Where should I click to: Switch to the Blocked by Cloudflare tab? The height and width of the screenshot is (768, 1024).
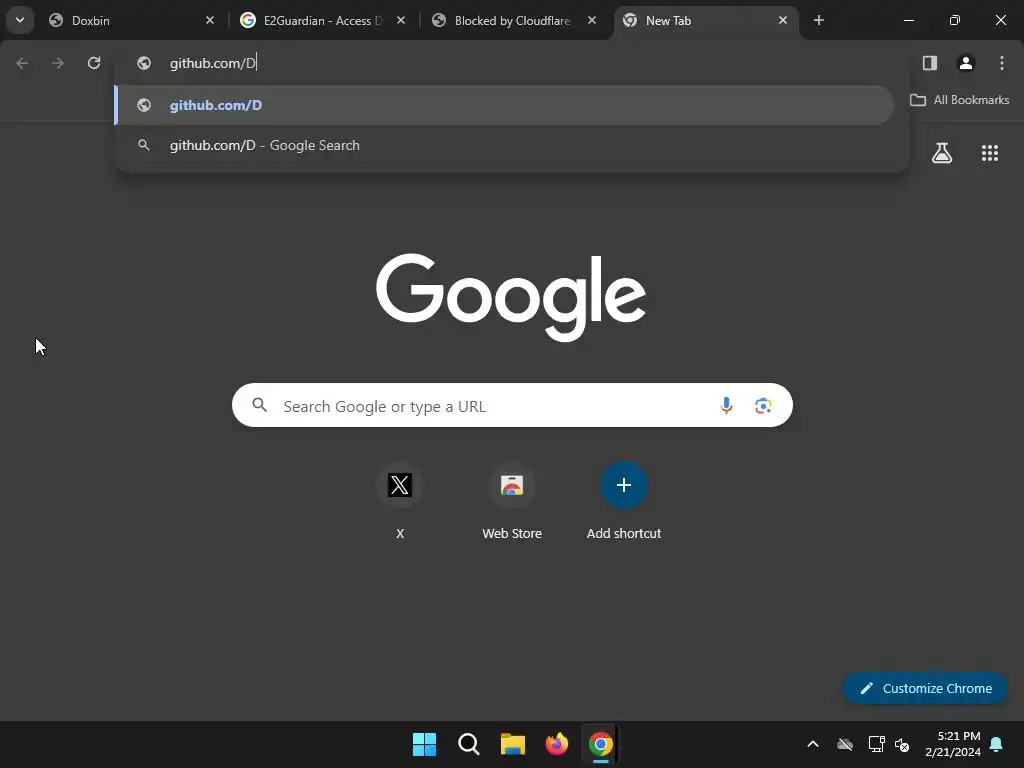pos(514,20)
